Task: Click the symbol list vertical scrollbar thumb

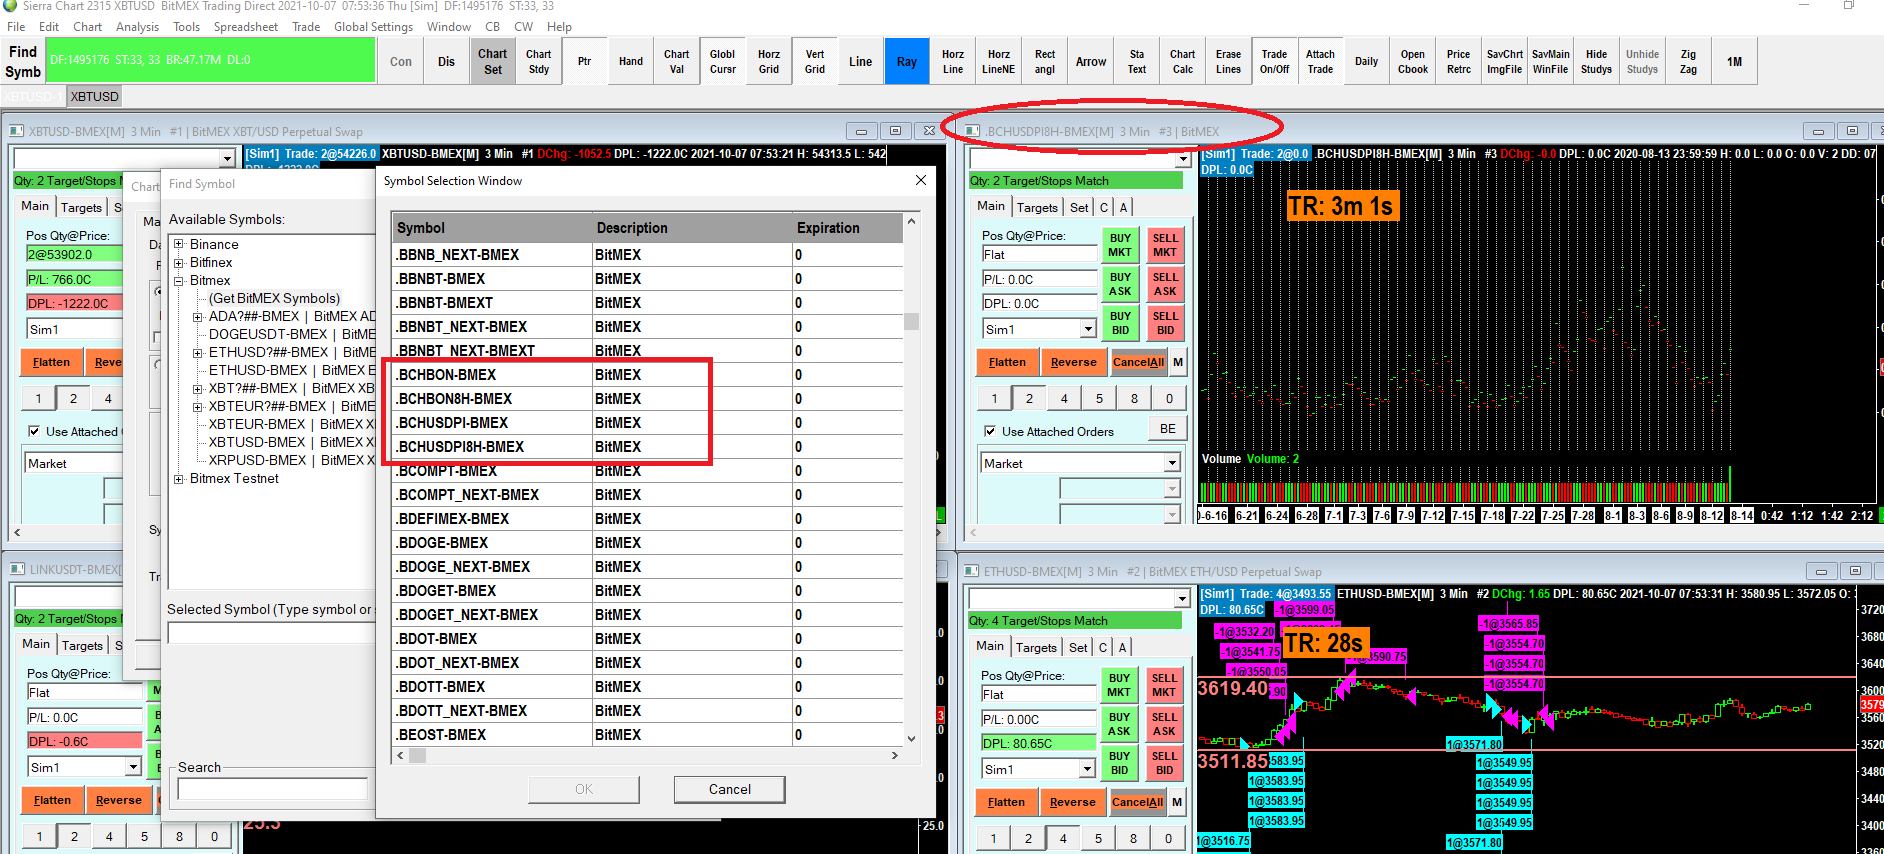Action: 911,322
